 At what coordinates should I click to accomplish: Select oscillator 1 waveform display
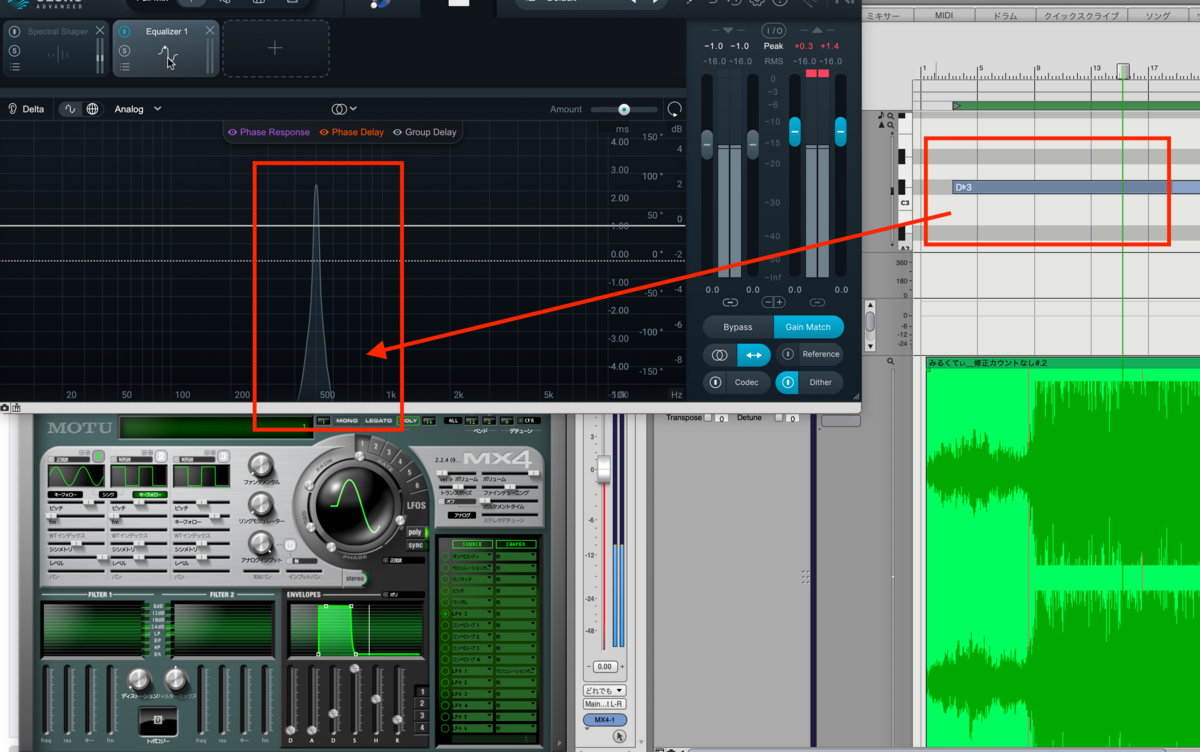click(x=77, y=476)
